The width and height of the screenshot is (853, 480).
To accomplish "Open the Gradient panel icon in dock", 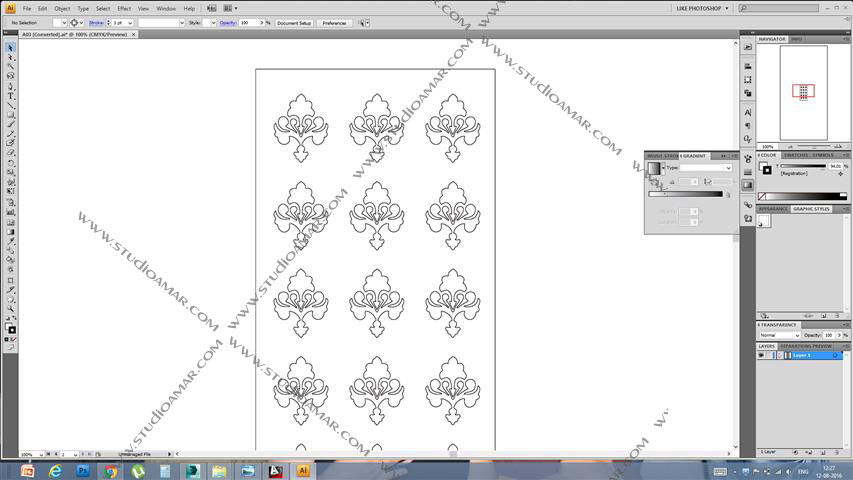I will point(748,186).
